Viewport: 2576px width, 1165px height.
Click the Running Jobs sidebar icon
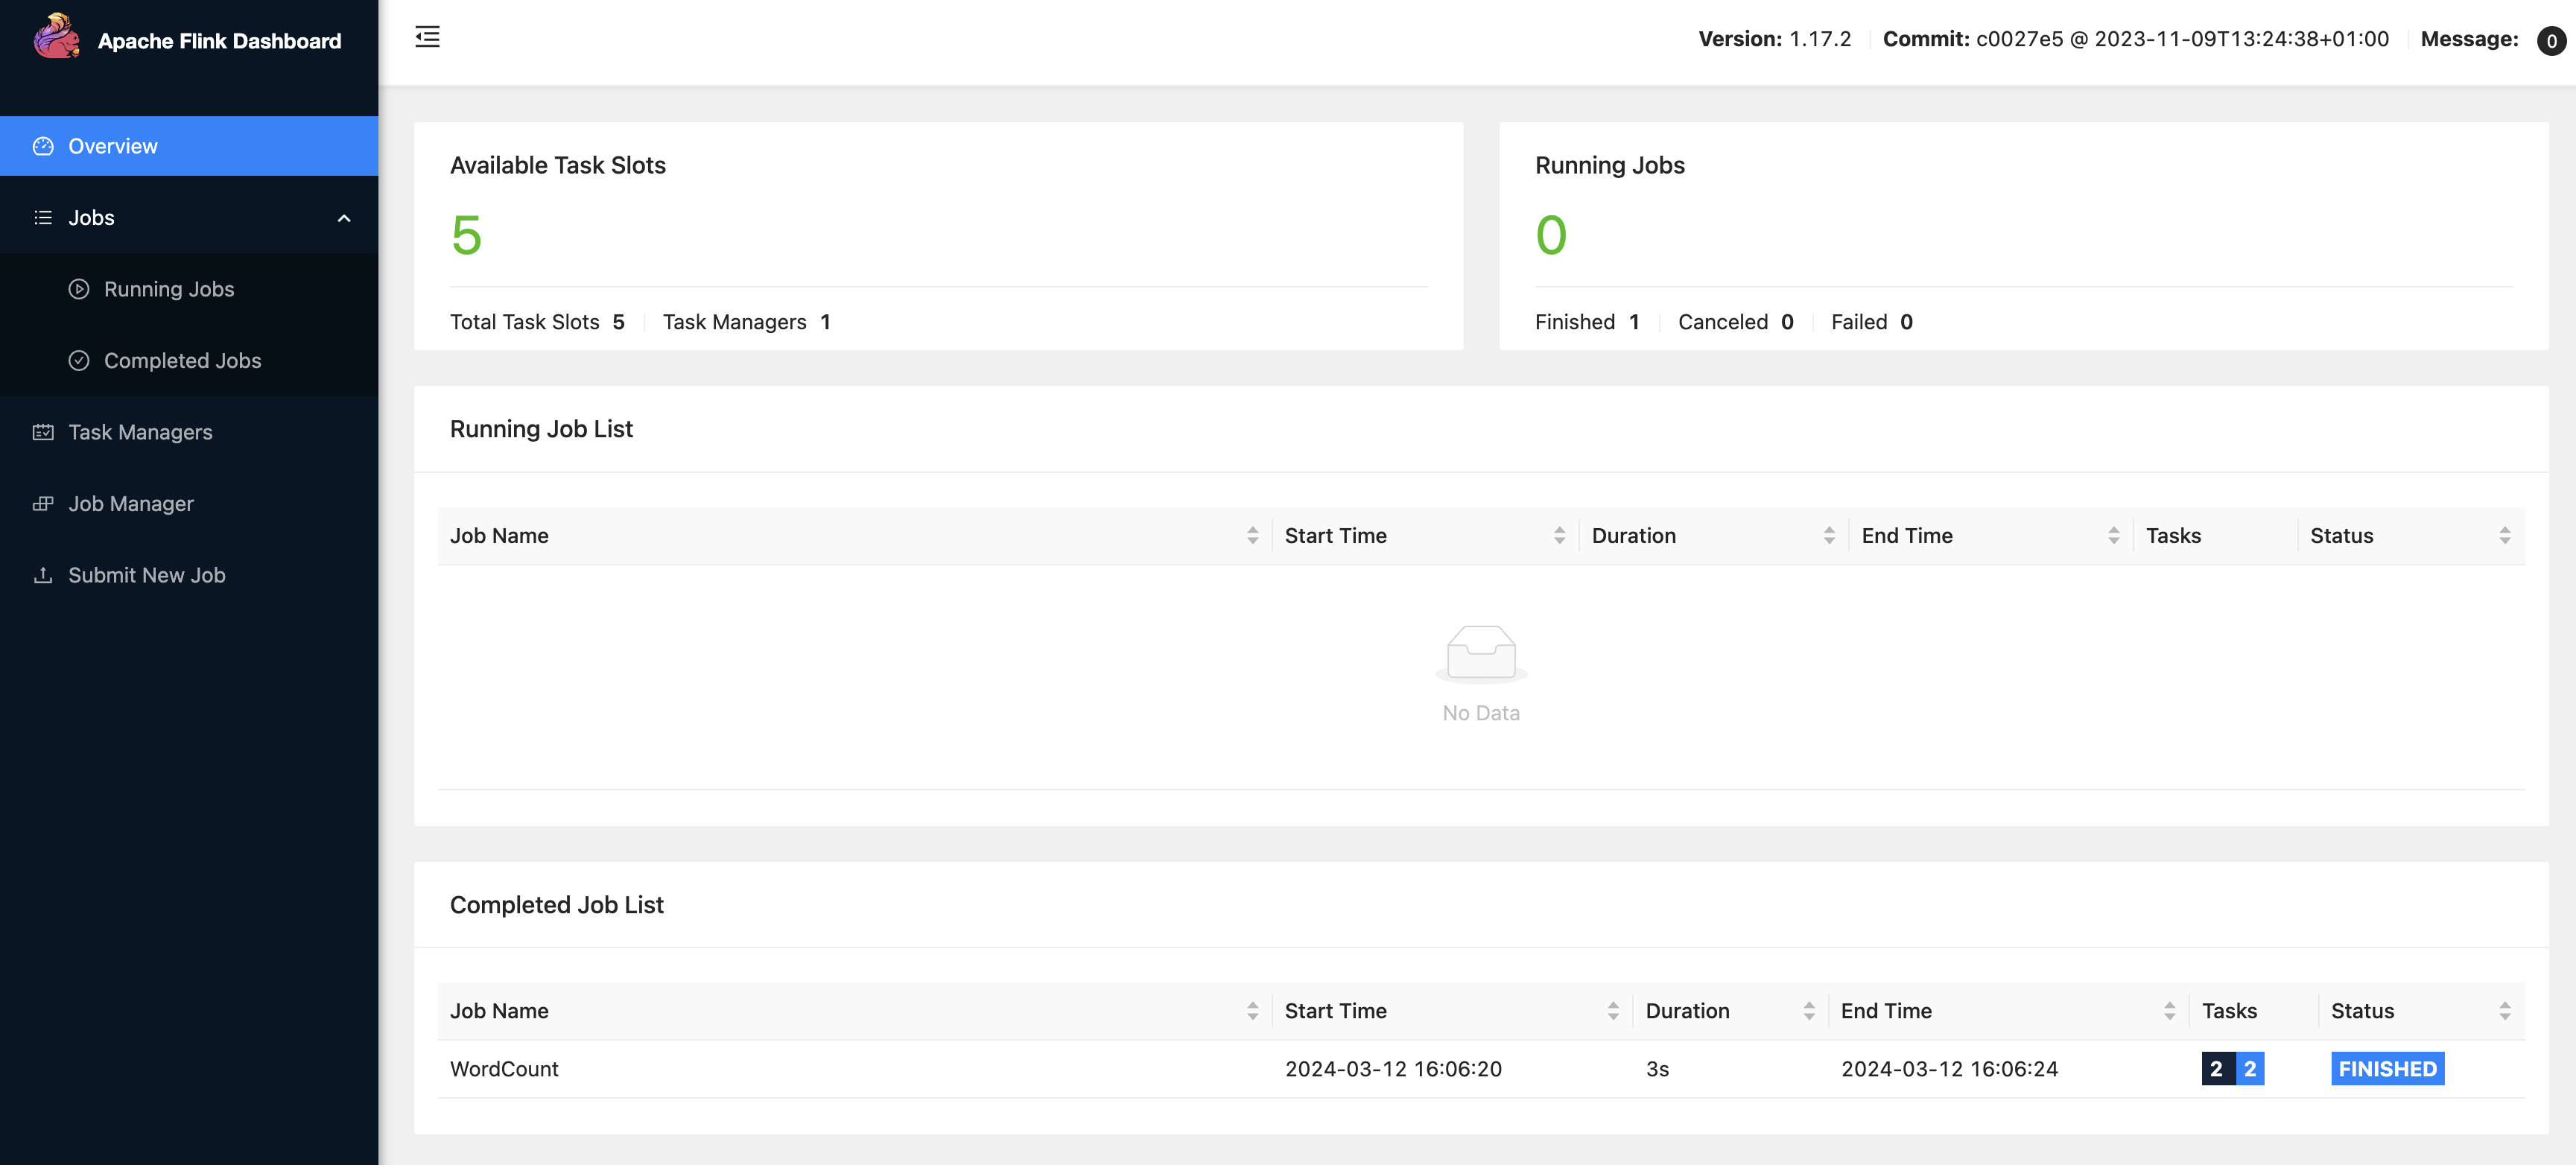point(77,288)
